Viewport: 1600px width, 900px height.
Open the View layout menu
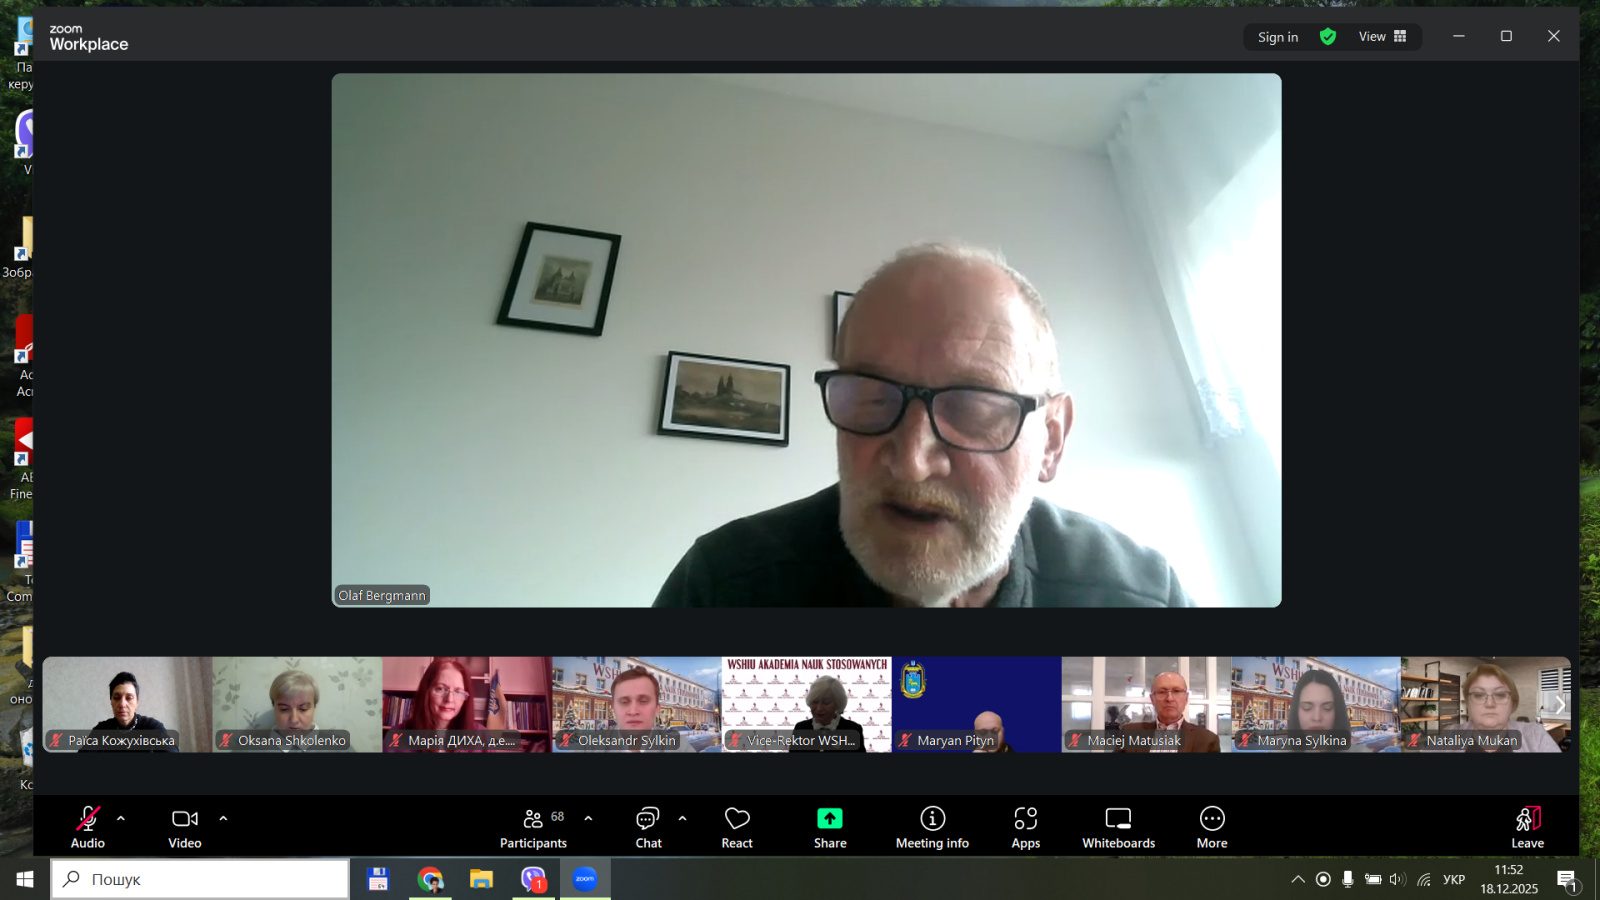tap(1382, 37)
